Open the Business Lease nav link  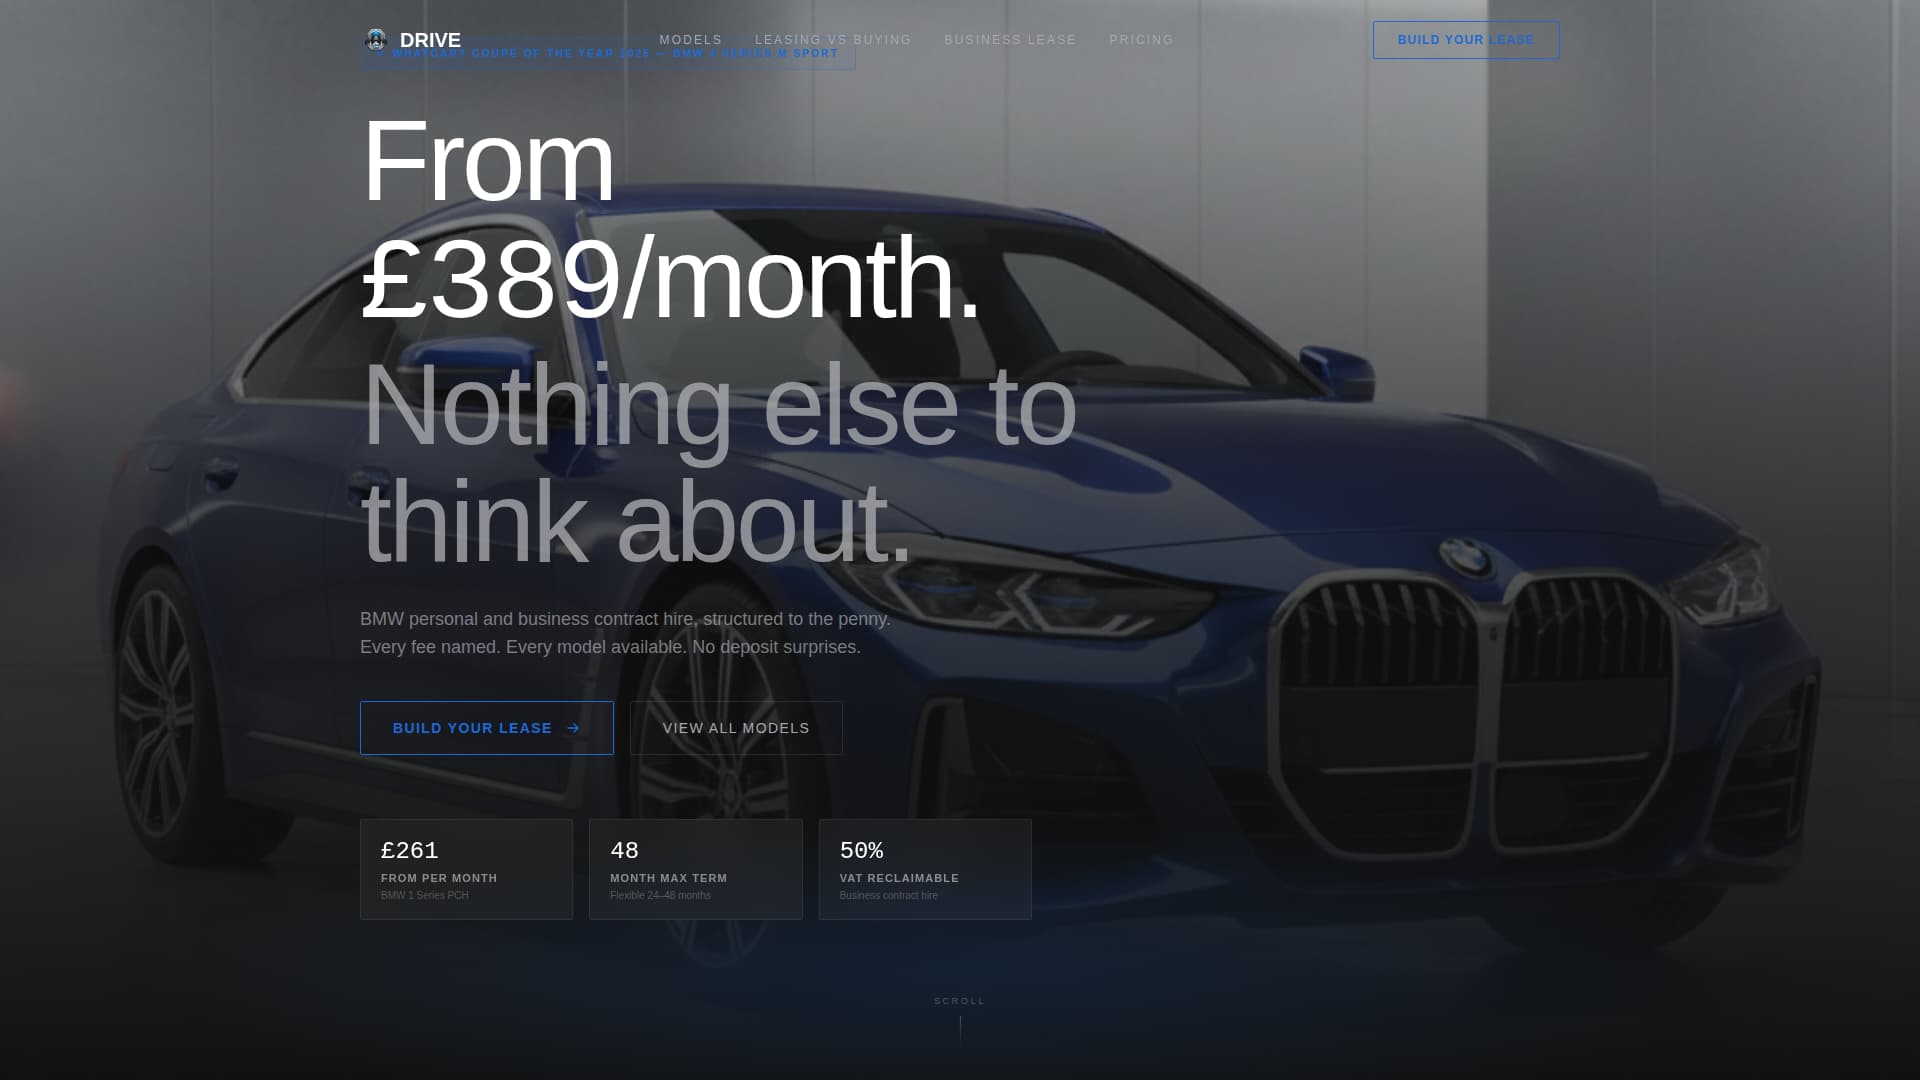(x=1010, y=40)
